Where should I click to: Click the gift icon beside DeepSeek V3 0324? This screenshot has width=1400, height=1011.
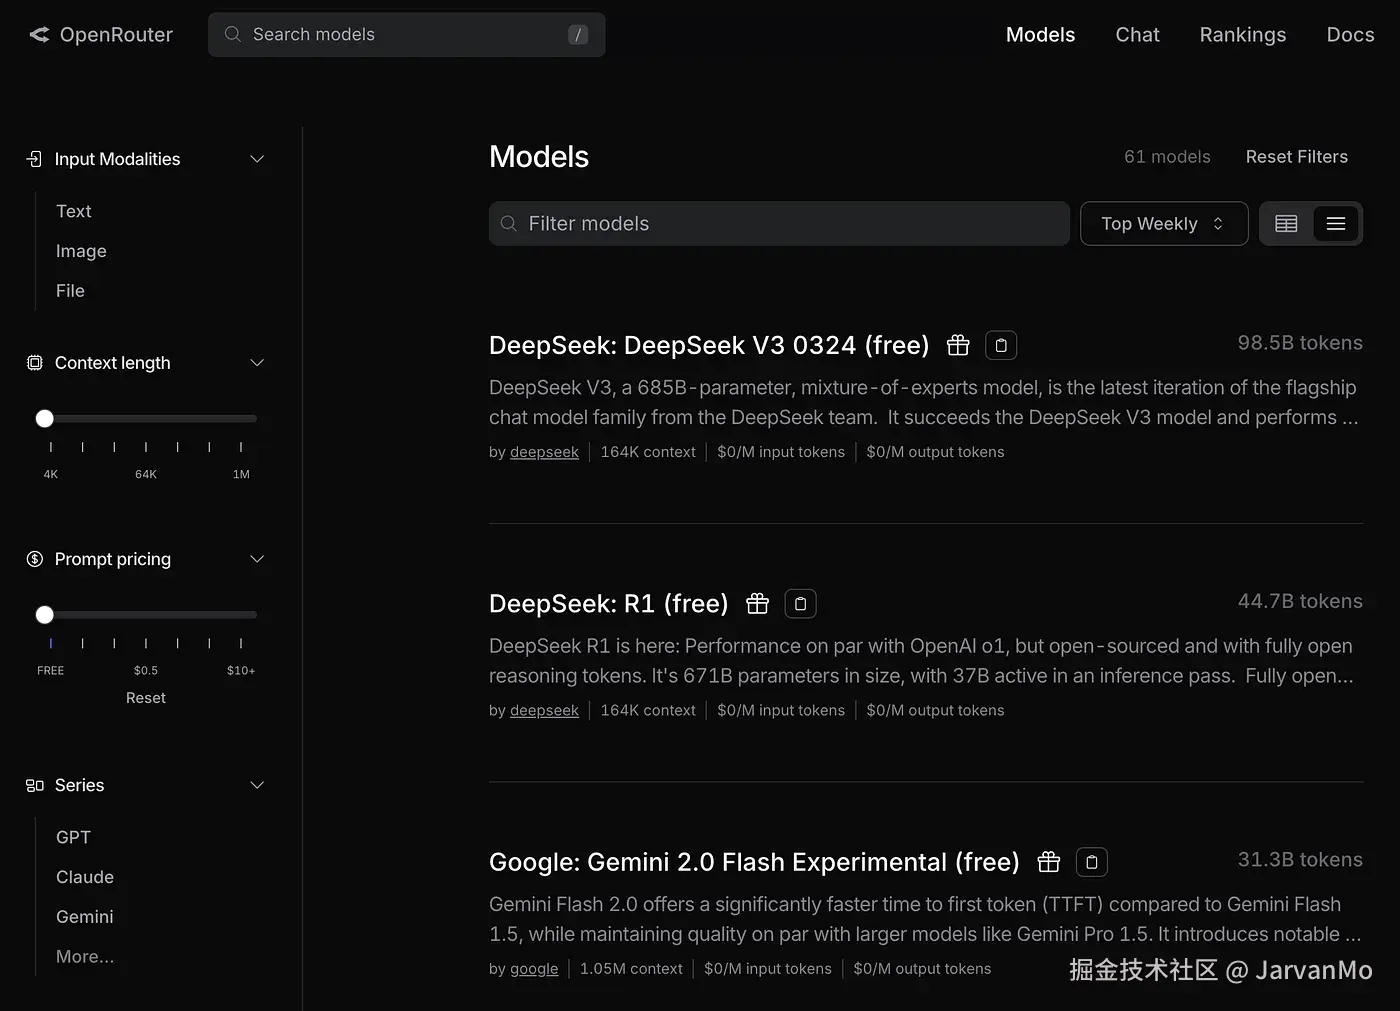coord(958,345)
